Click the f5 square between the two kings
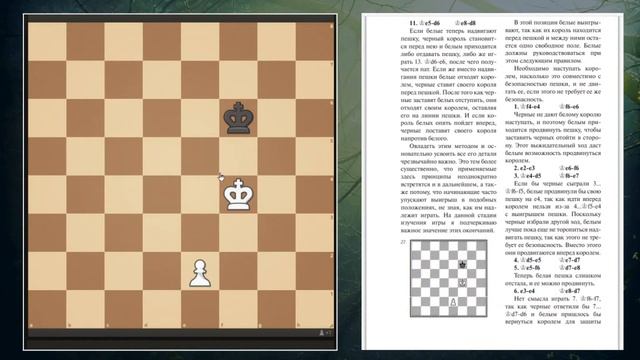The width and height of the screenshot is (640, 360). click(x=238, y=156)
